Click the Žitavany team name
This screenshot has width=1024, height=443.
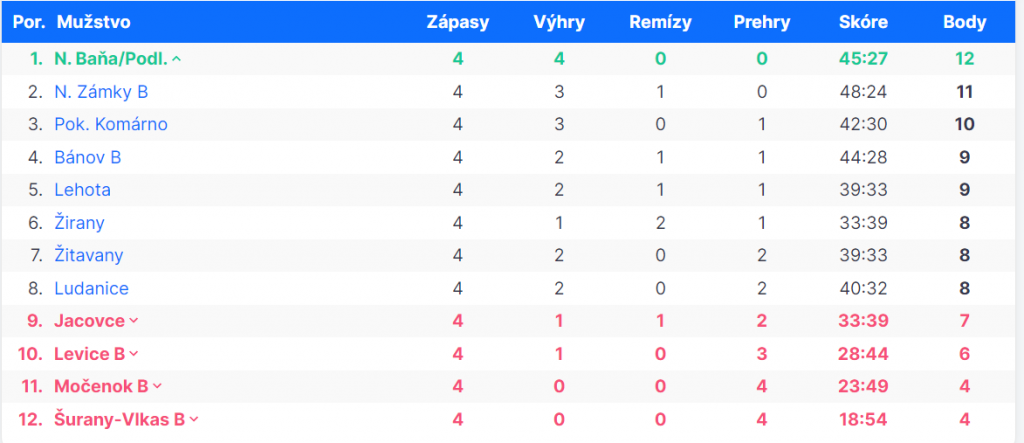89,256
